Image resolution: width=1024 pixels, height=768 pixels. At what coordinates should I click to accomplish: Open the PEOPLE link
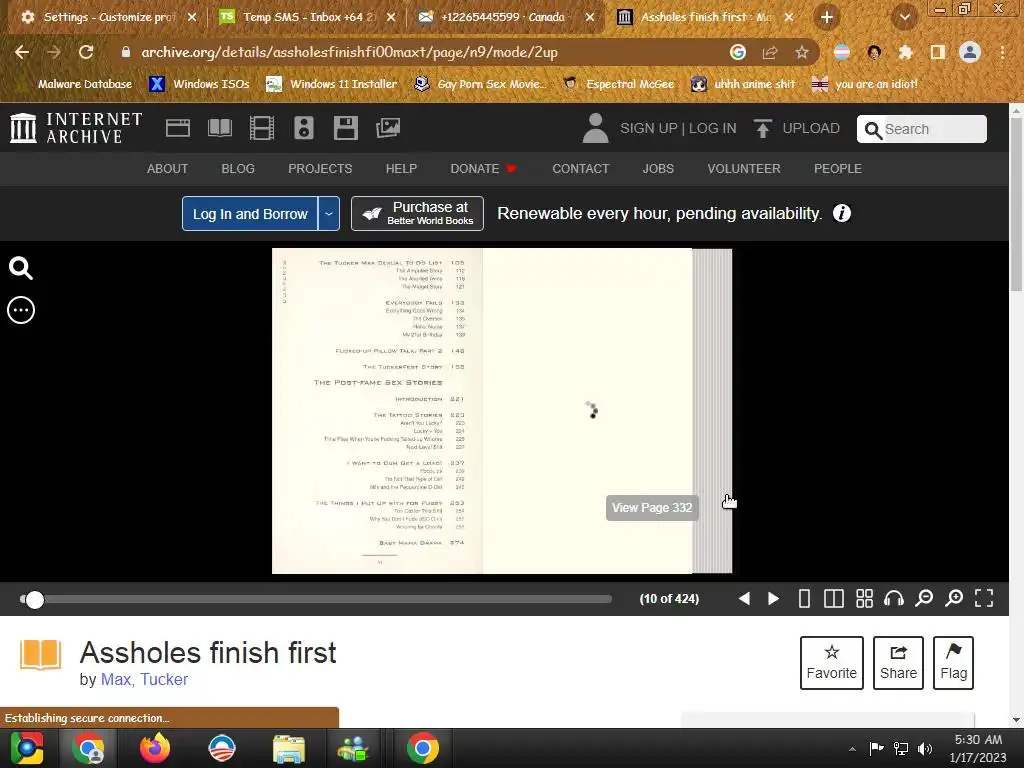[837, 168]
